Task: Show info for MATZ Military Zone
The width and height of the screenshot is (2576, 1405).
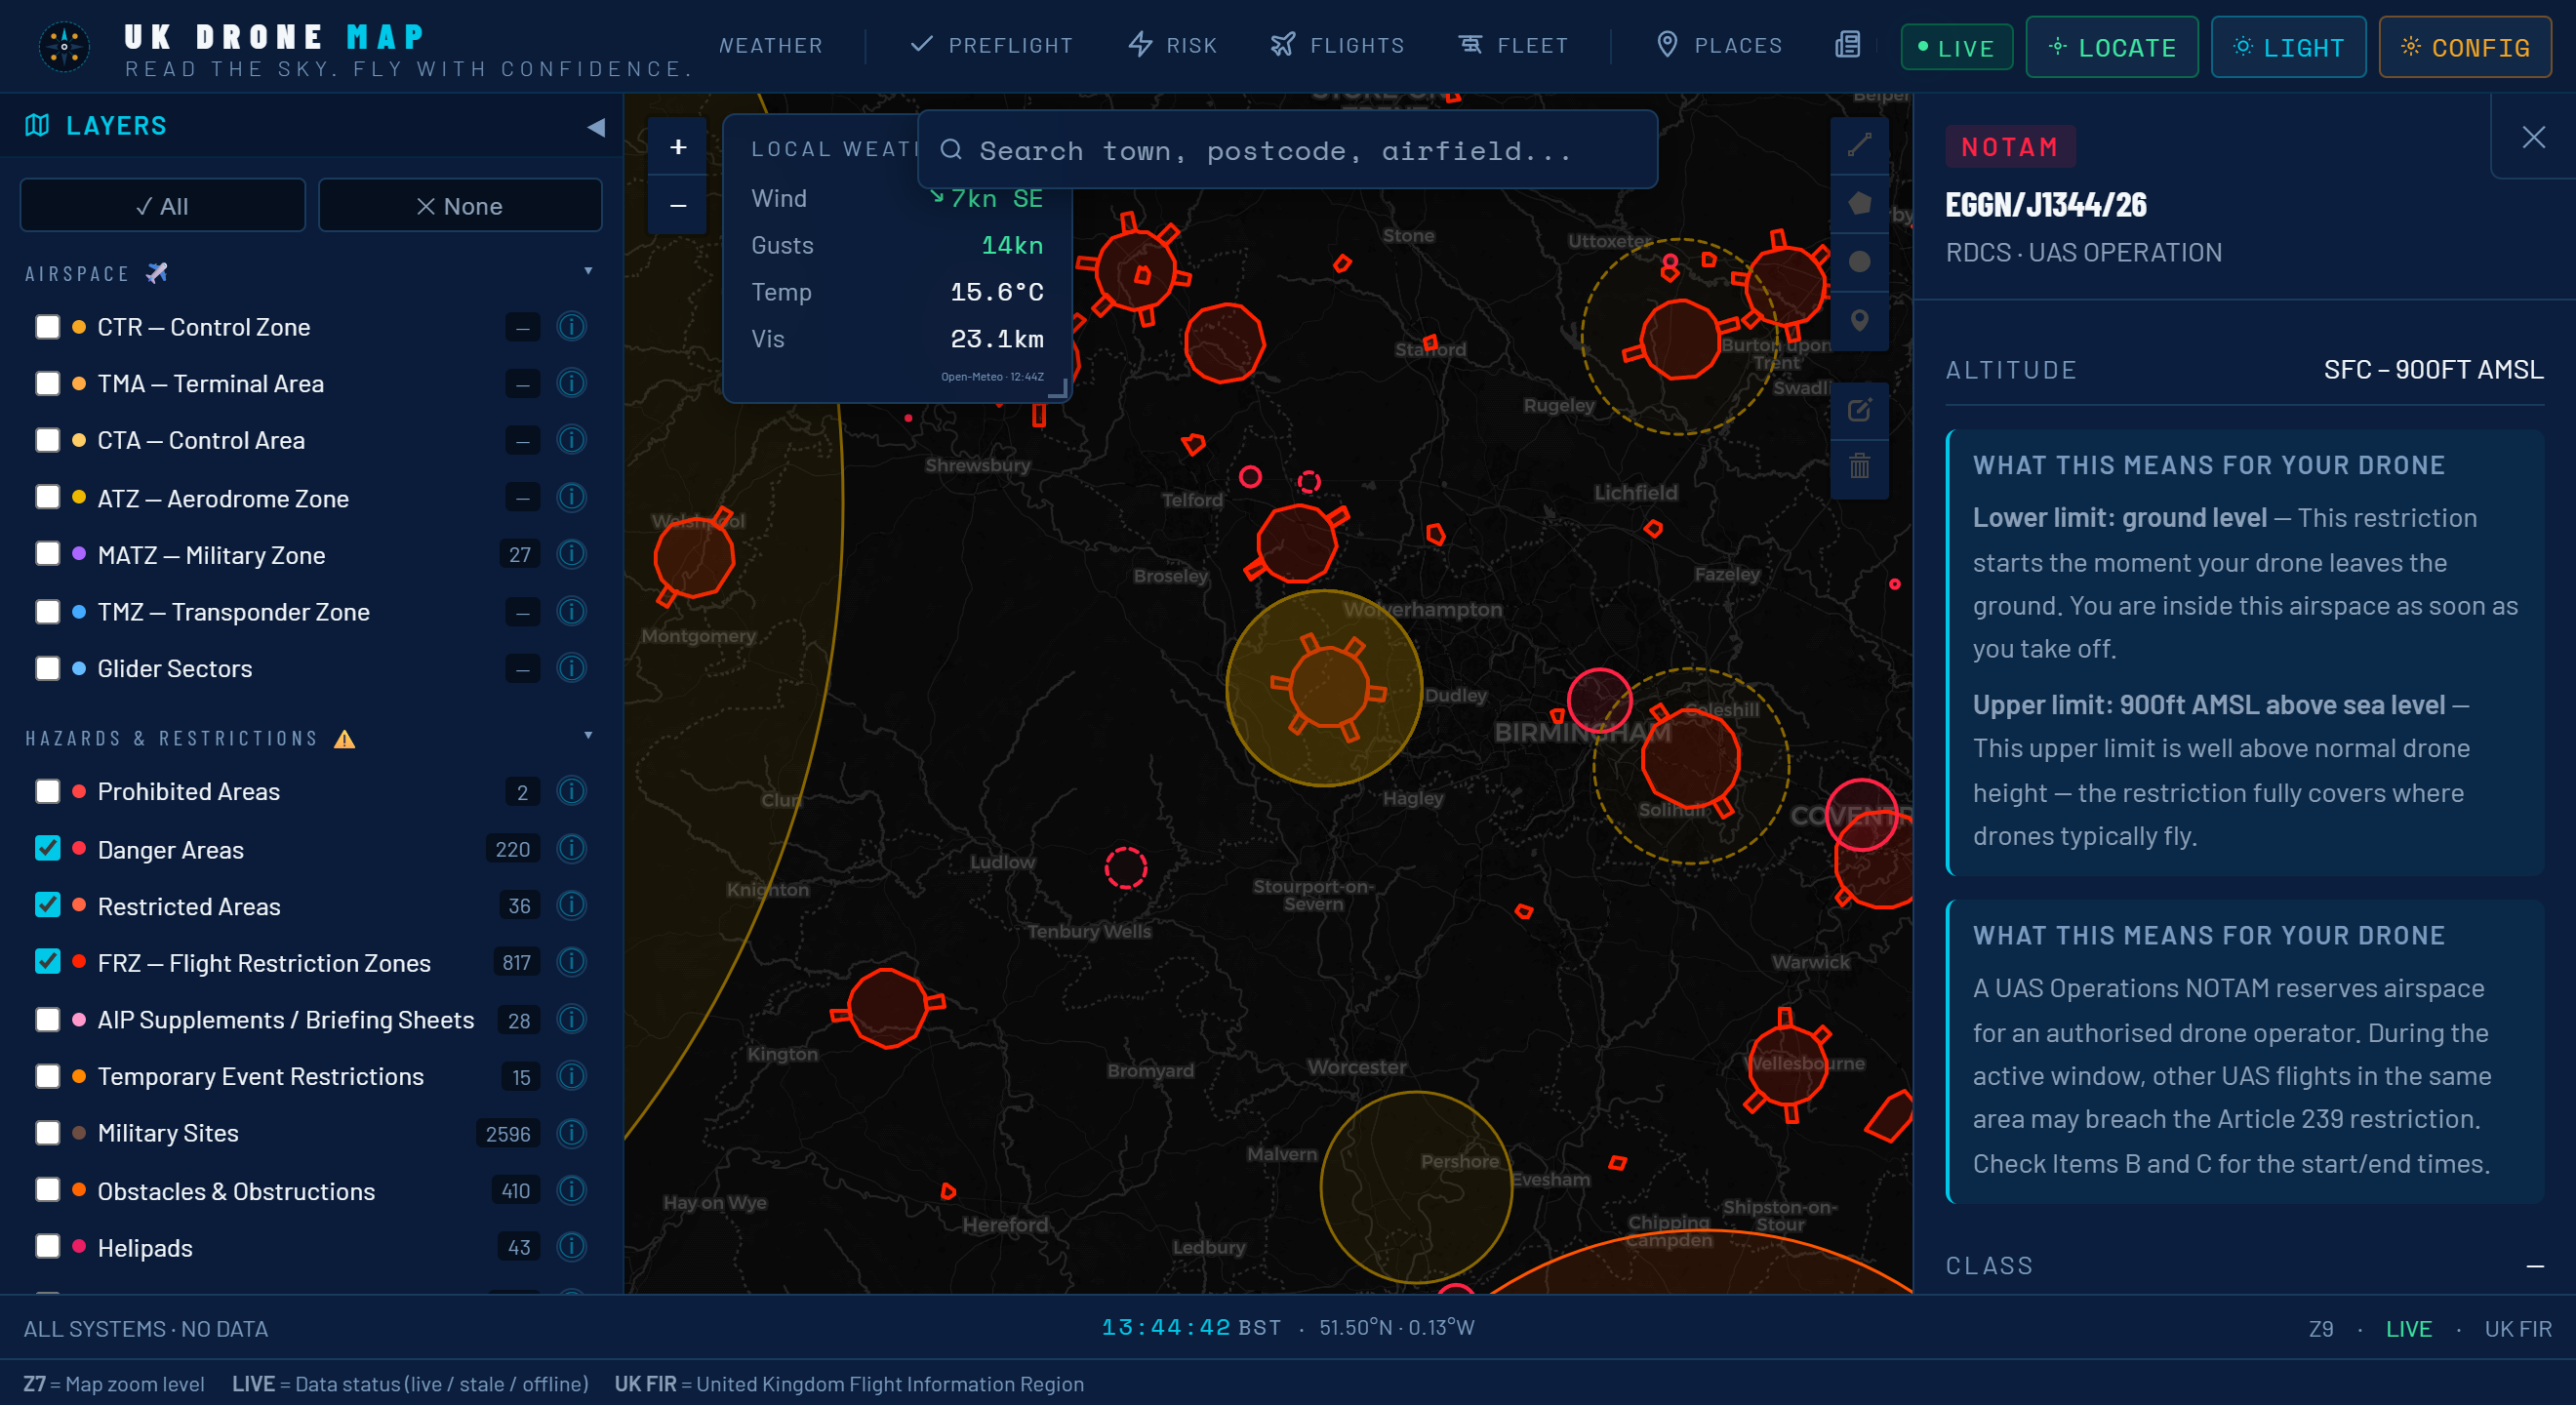Action: [x=571, y=554]
